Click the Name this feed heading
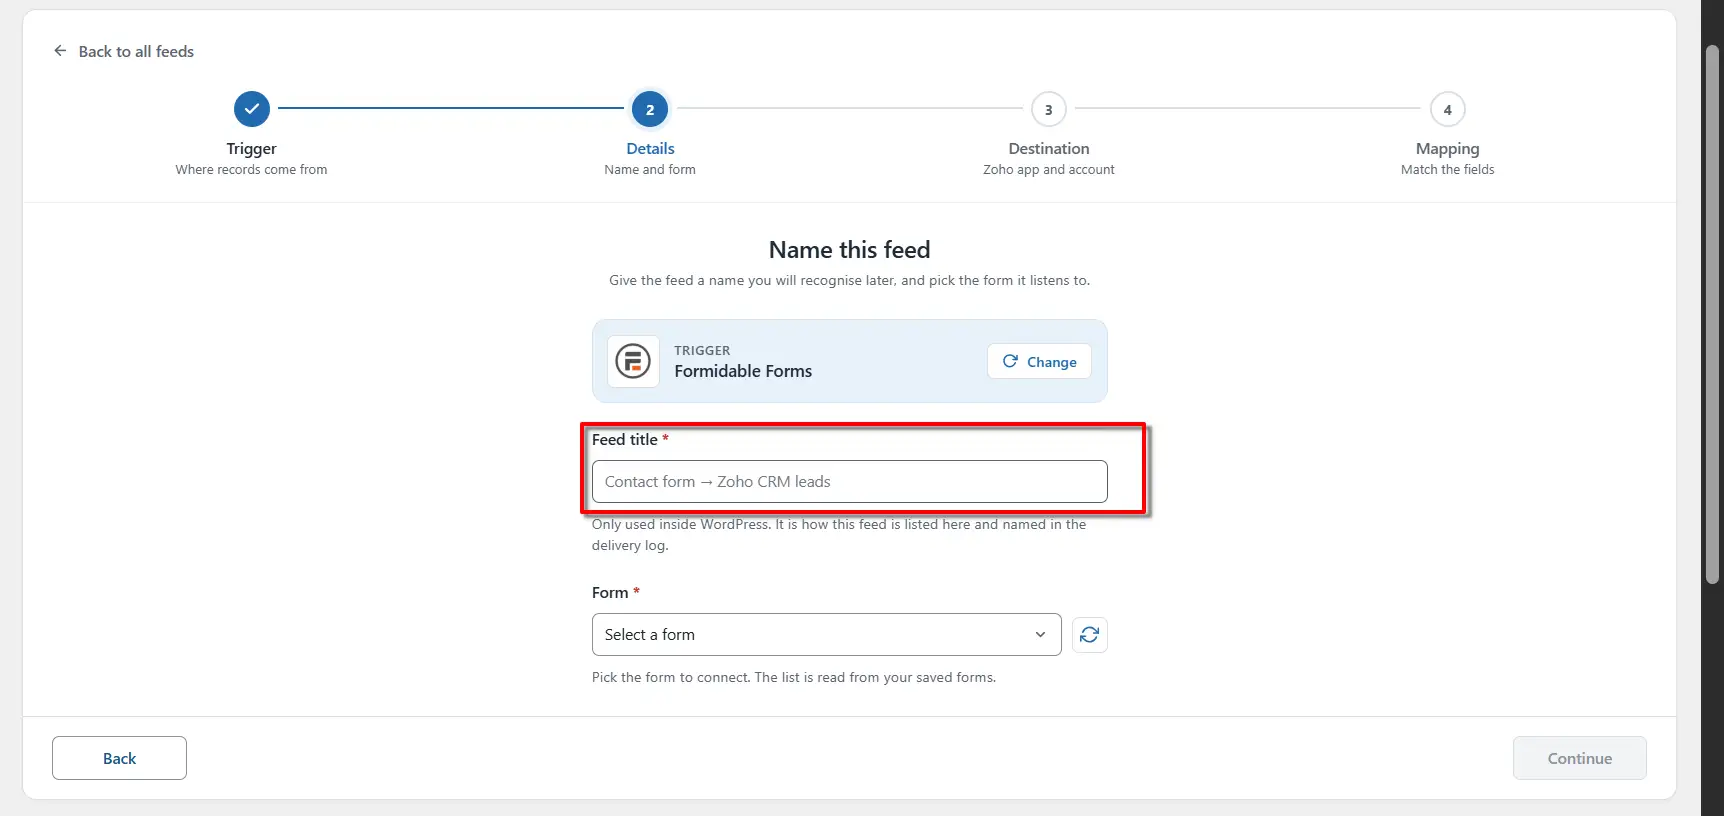Screen dimensions: 1724x816 (850, 249)
